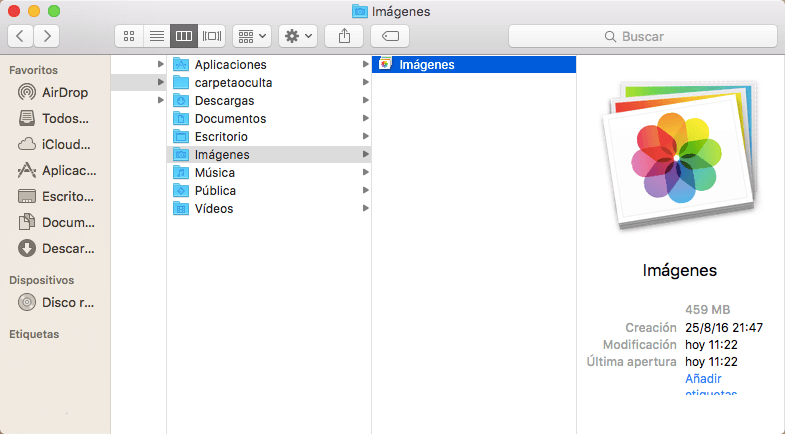Open Documentos in the sidebar

(x=55, y=222)
